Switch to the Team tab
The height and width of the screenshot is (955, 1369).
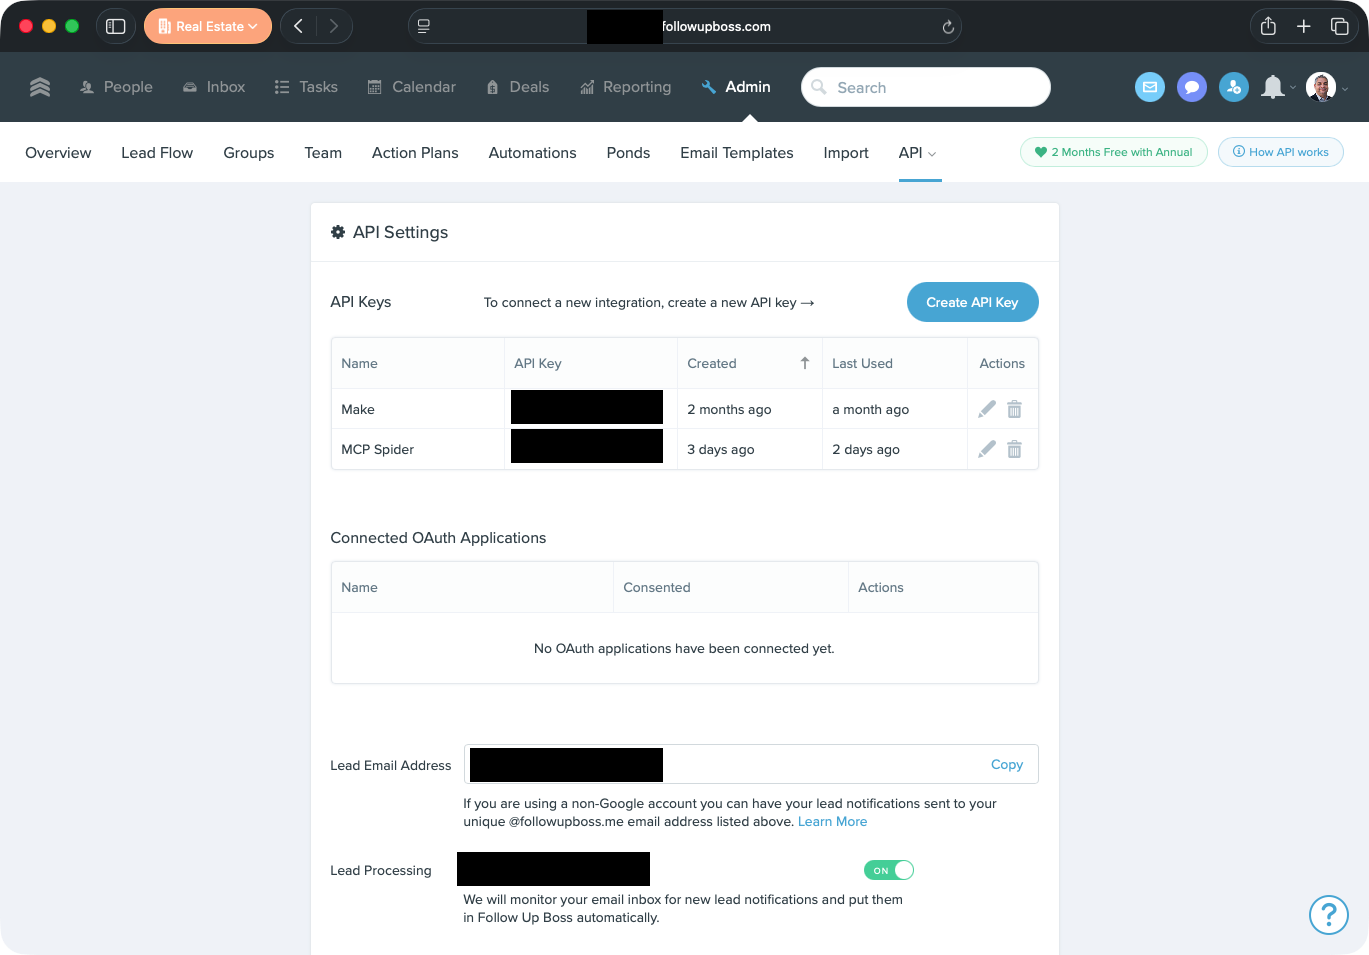click(323, 153)
